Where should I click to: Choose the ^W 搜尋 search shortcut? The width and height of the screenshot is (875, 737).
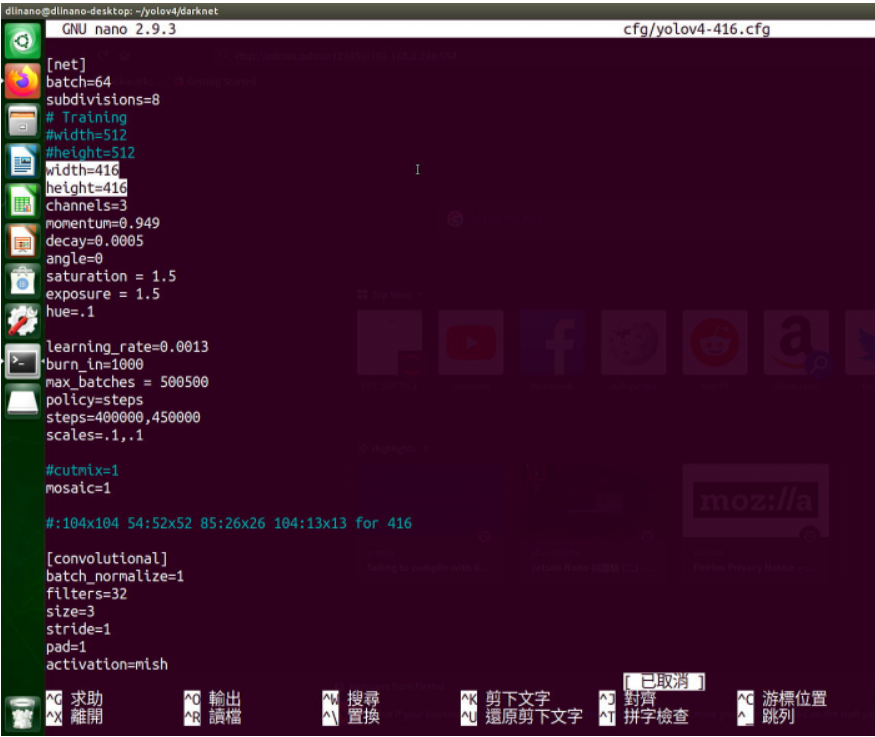[351, 699]
